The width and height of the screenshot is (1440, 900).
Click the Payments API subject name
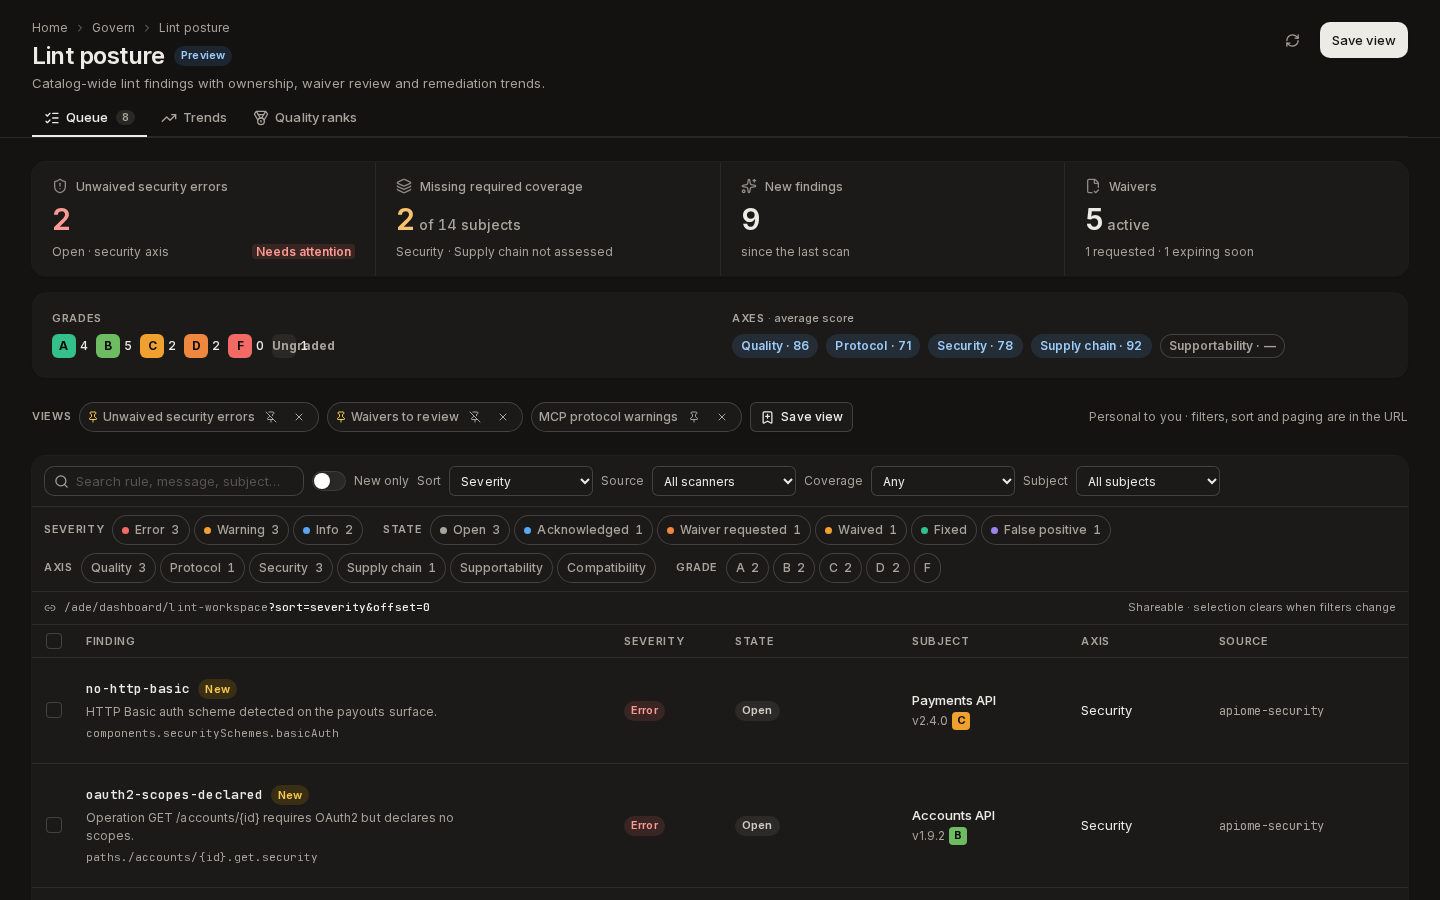[954, 701]
